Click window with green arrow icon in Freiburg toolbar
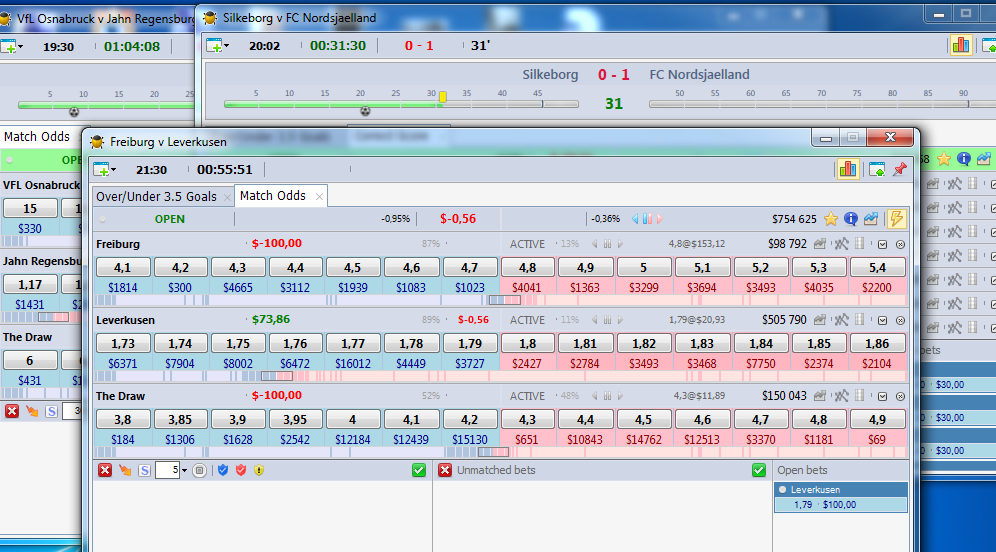The width and height of the screenshot is (996, 552). point(877,169)
